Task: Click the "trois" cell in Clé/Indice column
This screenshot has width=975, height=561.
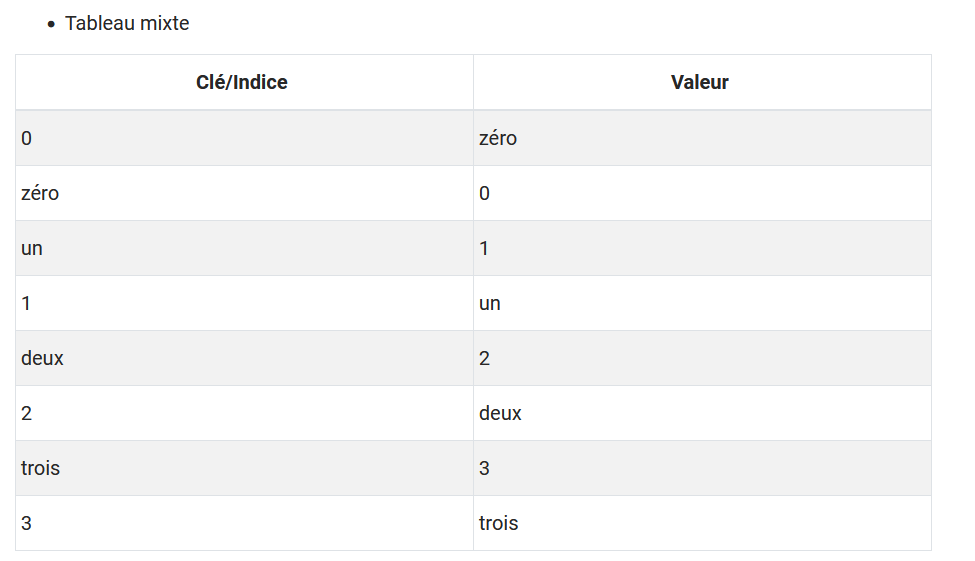Action: [41, 468]
